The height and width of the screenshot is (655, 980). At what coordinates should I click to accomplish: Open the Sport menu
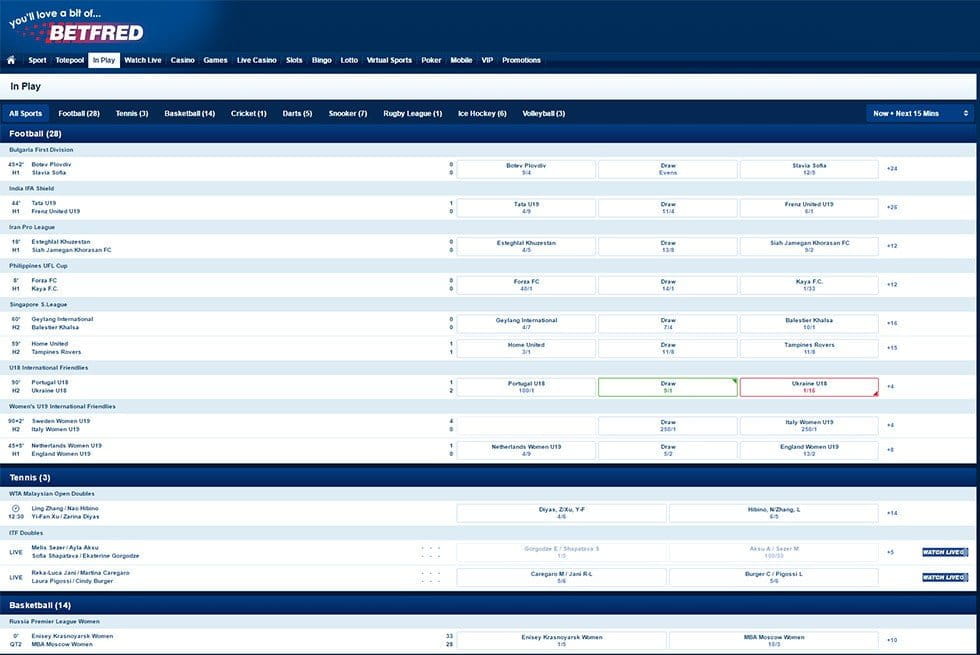pyautogui.click(x=37, y=60)
